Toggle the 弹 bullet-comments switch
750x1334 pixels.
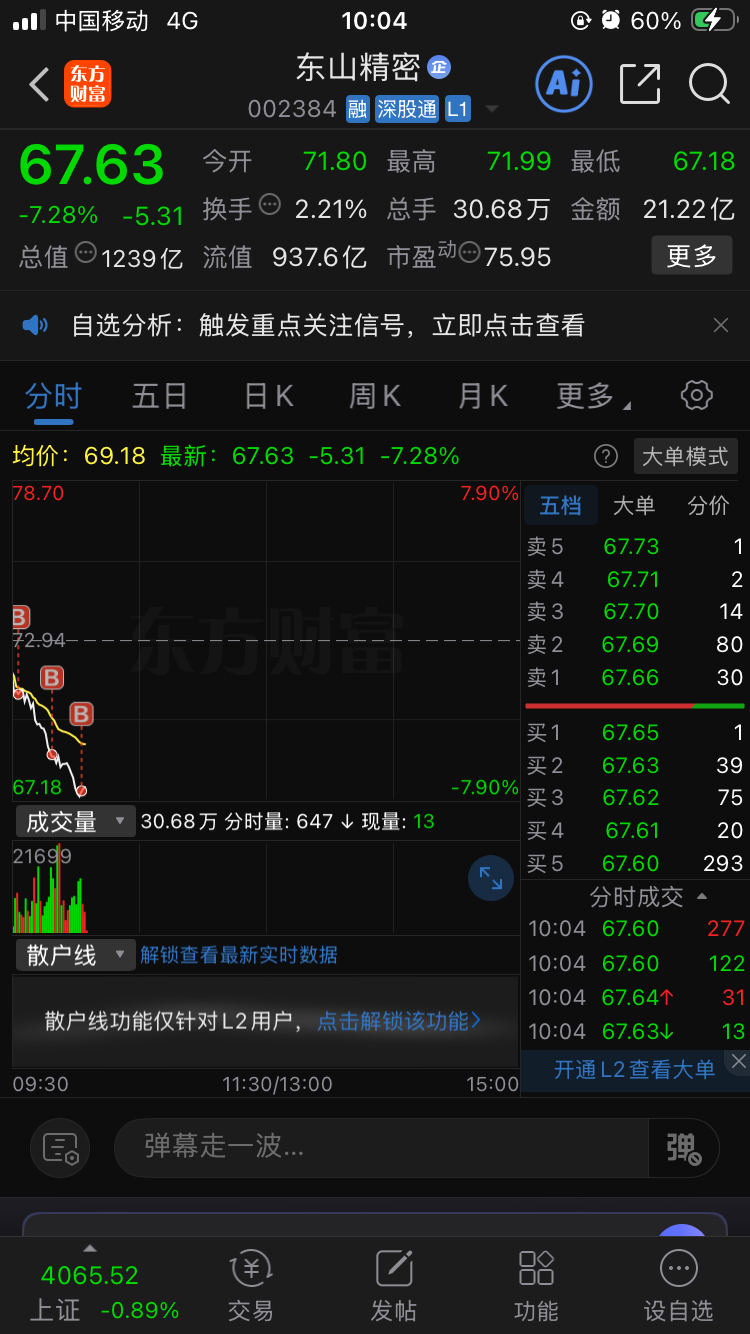[685, 1147]
